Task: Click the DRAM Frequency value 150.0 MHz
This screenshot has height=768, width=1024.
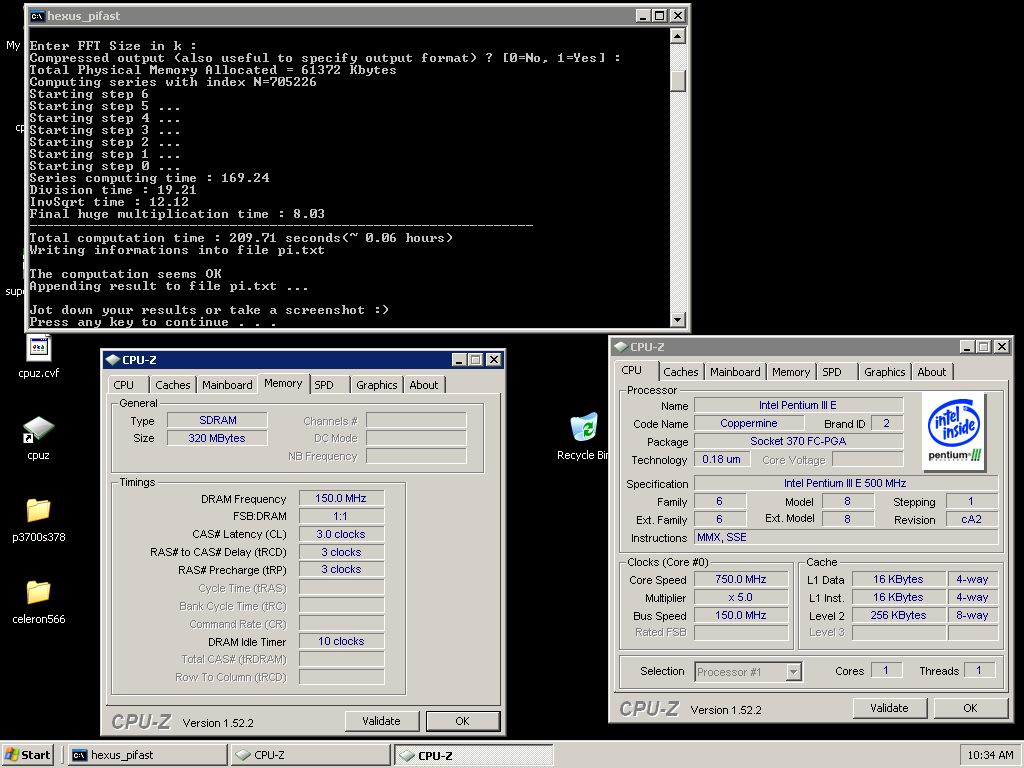Action: click(x=341, y=498)
